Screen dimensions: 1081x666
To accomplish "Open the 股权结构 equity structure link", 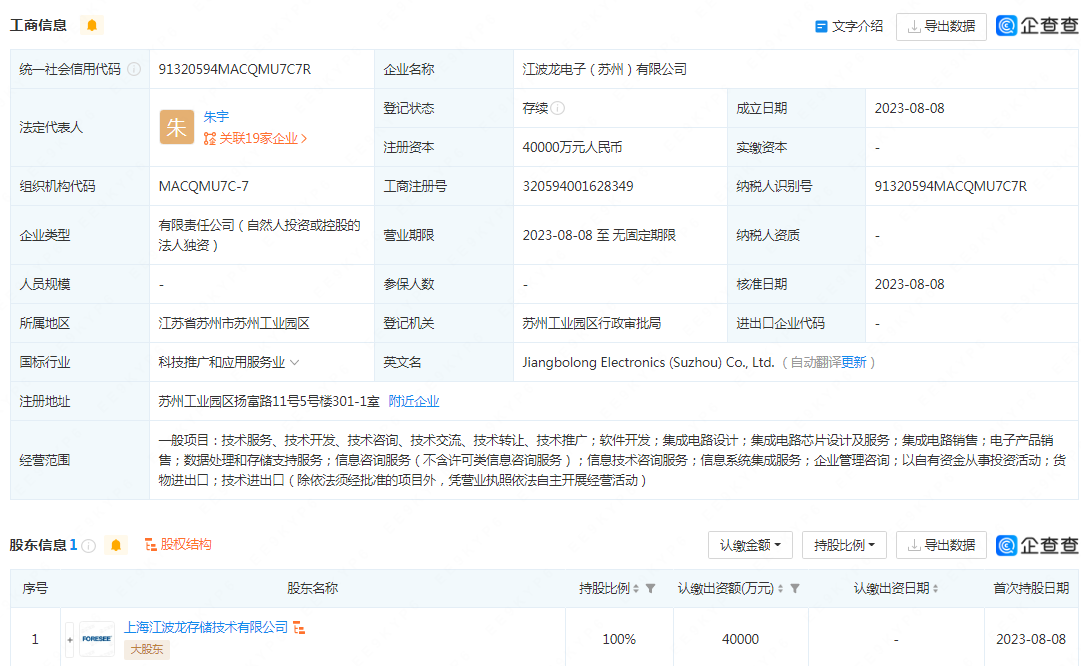I will pos(178,545).
